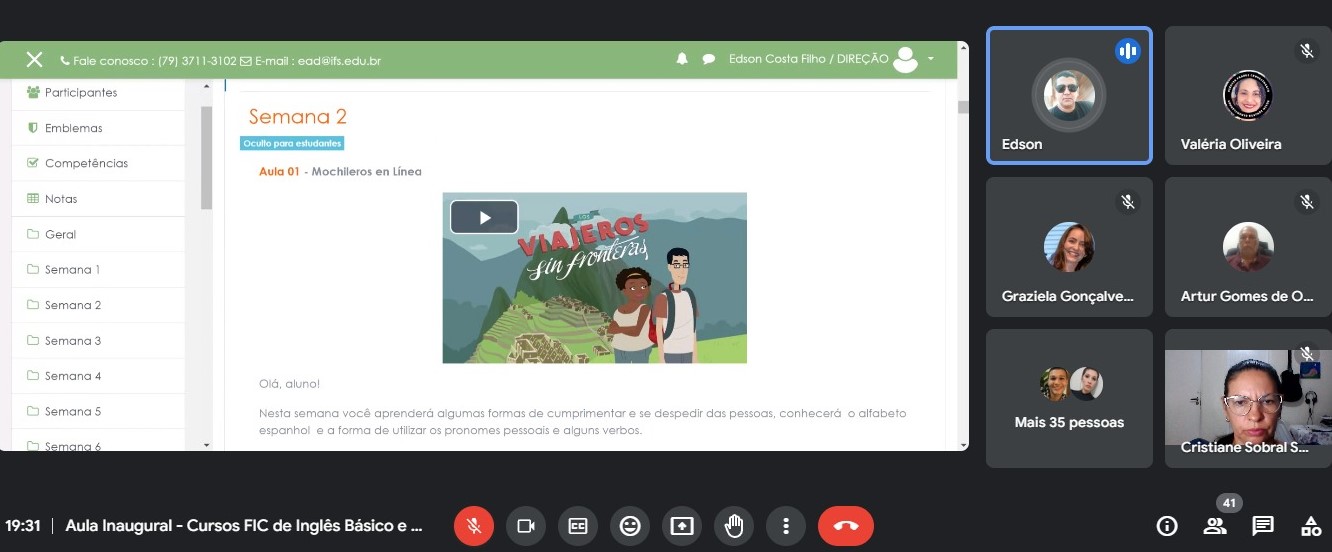
Task: Click the 41 participant count badge
Action: (1230, 503)
